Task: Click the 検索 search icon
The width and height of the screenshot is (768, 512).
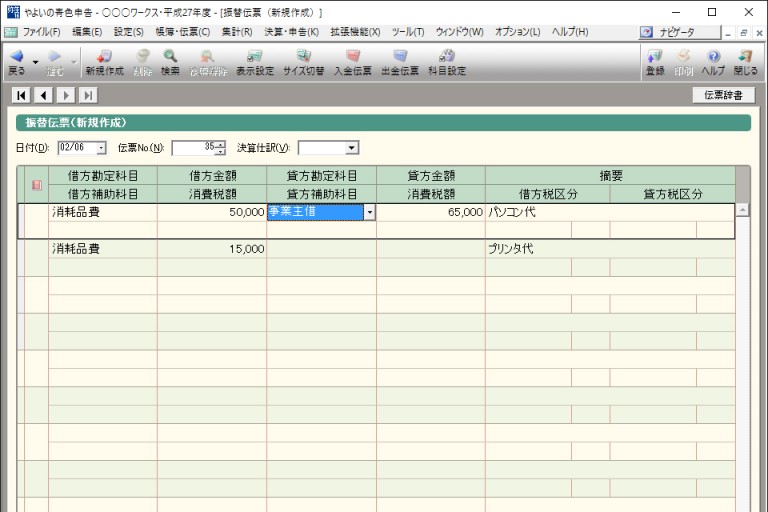Action: [171, 62]
